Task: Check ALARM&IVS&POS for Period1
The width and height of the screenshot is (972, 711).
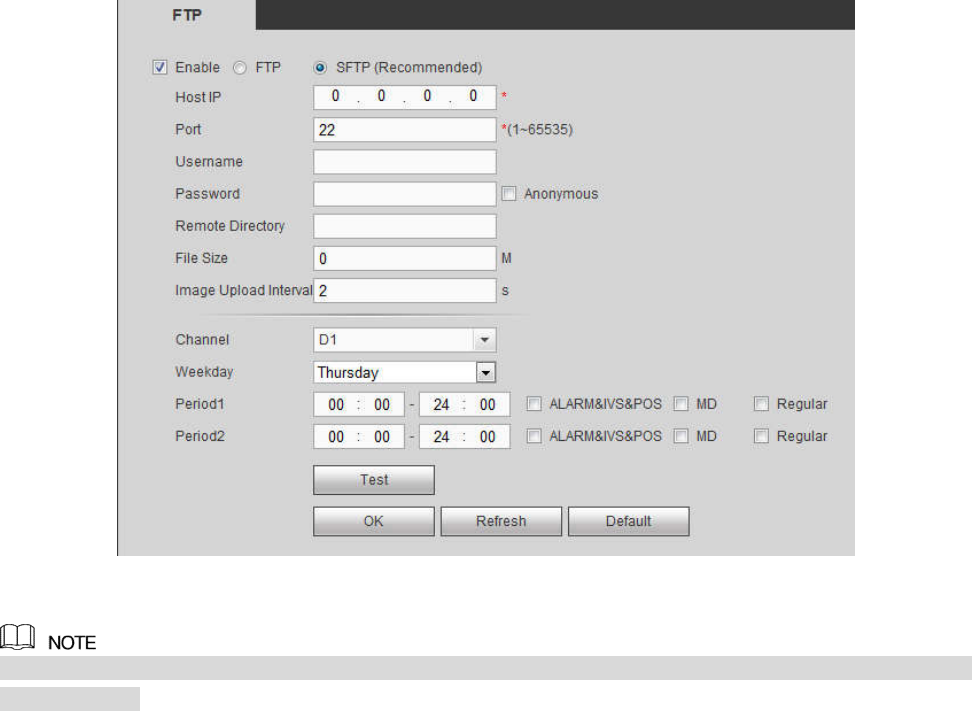Action: (x=534, y=404)
